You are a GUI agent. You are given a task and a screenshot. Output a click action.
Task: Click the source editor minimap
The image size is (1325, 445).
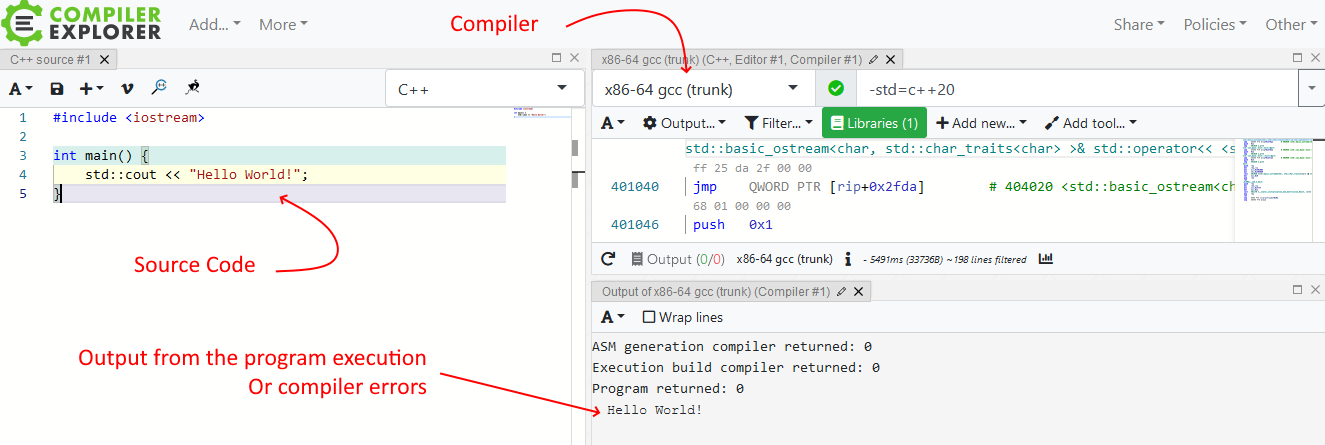click(x=540, y=112)
